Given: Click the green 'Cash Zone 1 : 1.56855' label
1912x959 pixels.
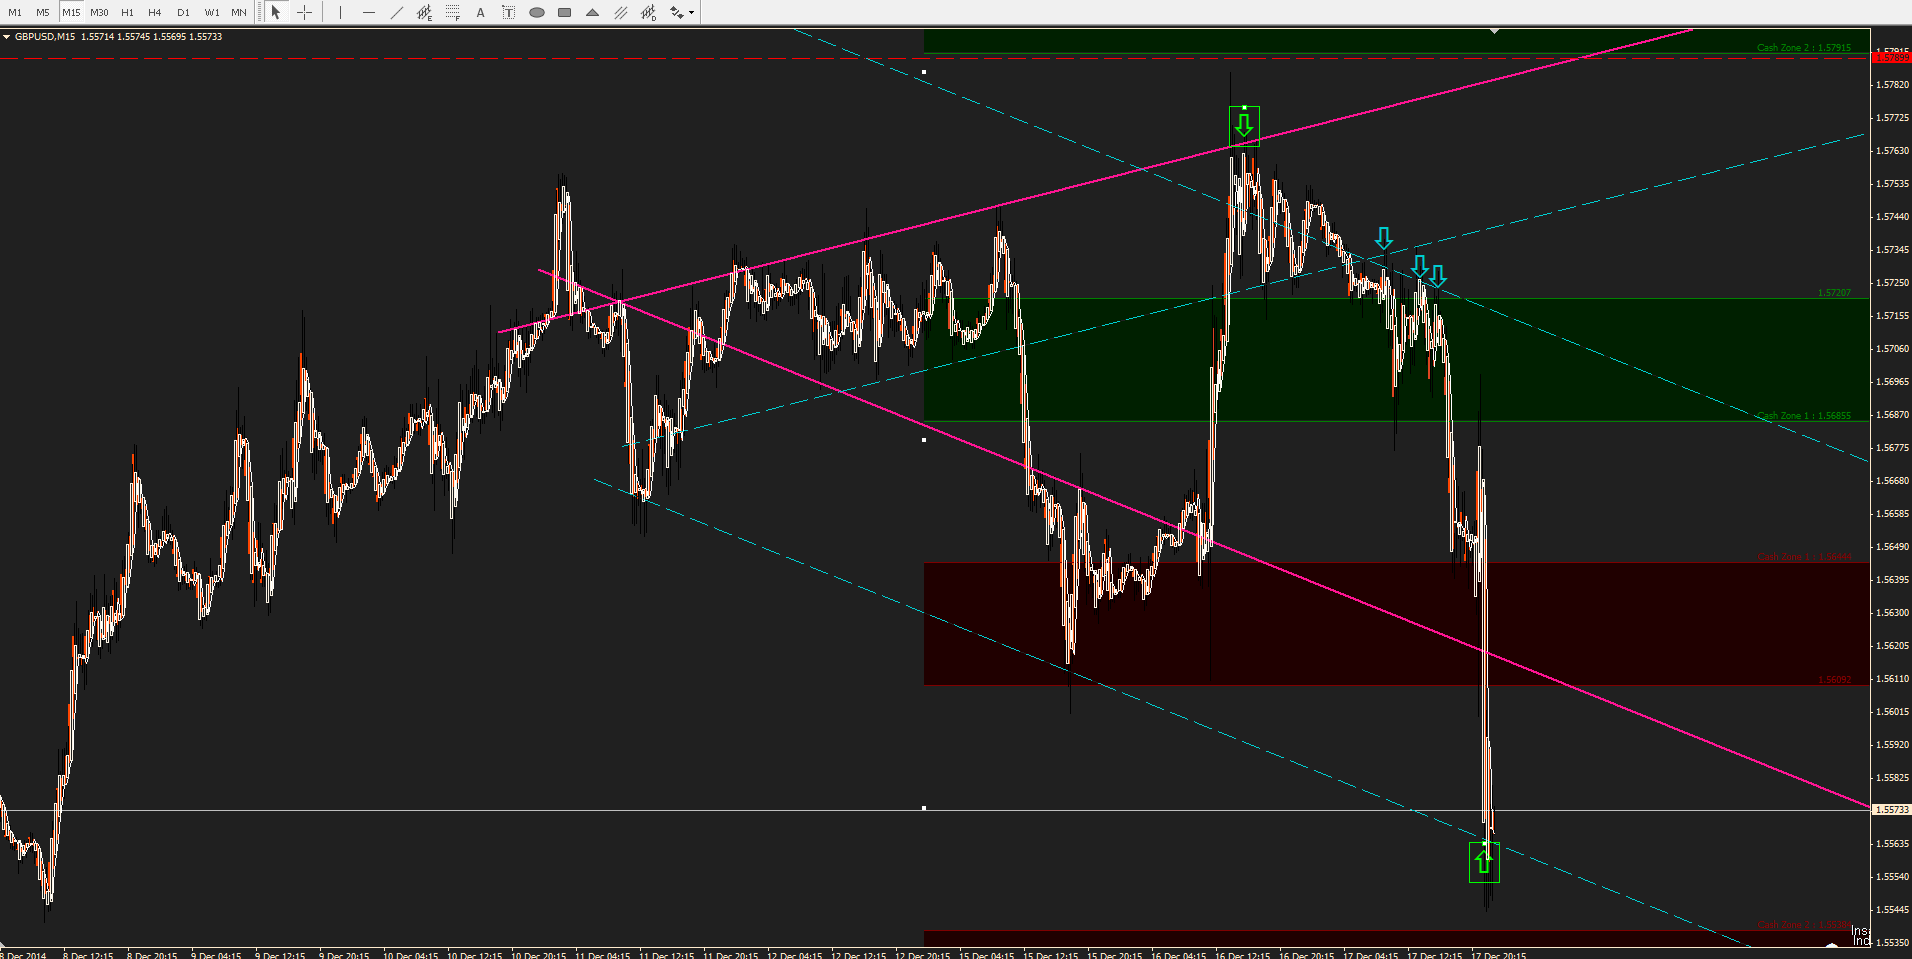Looking at the screenshot, I should pos(1804,415).
